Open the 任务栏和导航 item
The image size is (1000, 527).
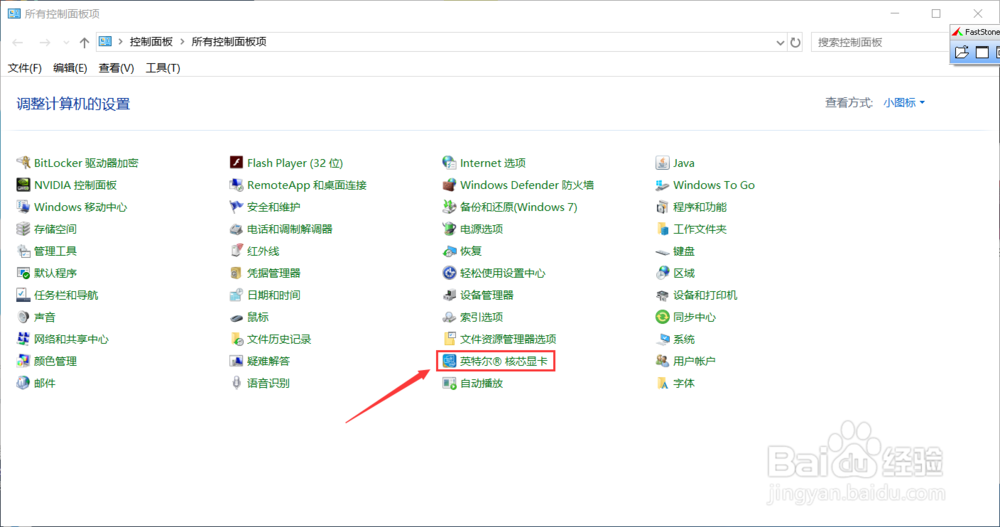pyautogui.click(x=57, y=295)
